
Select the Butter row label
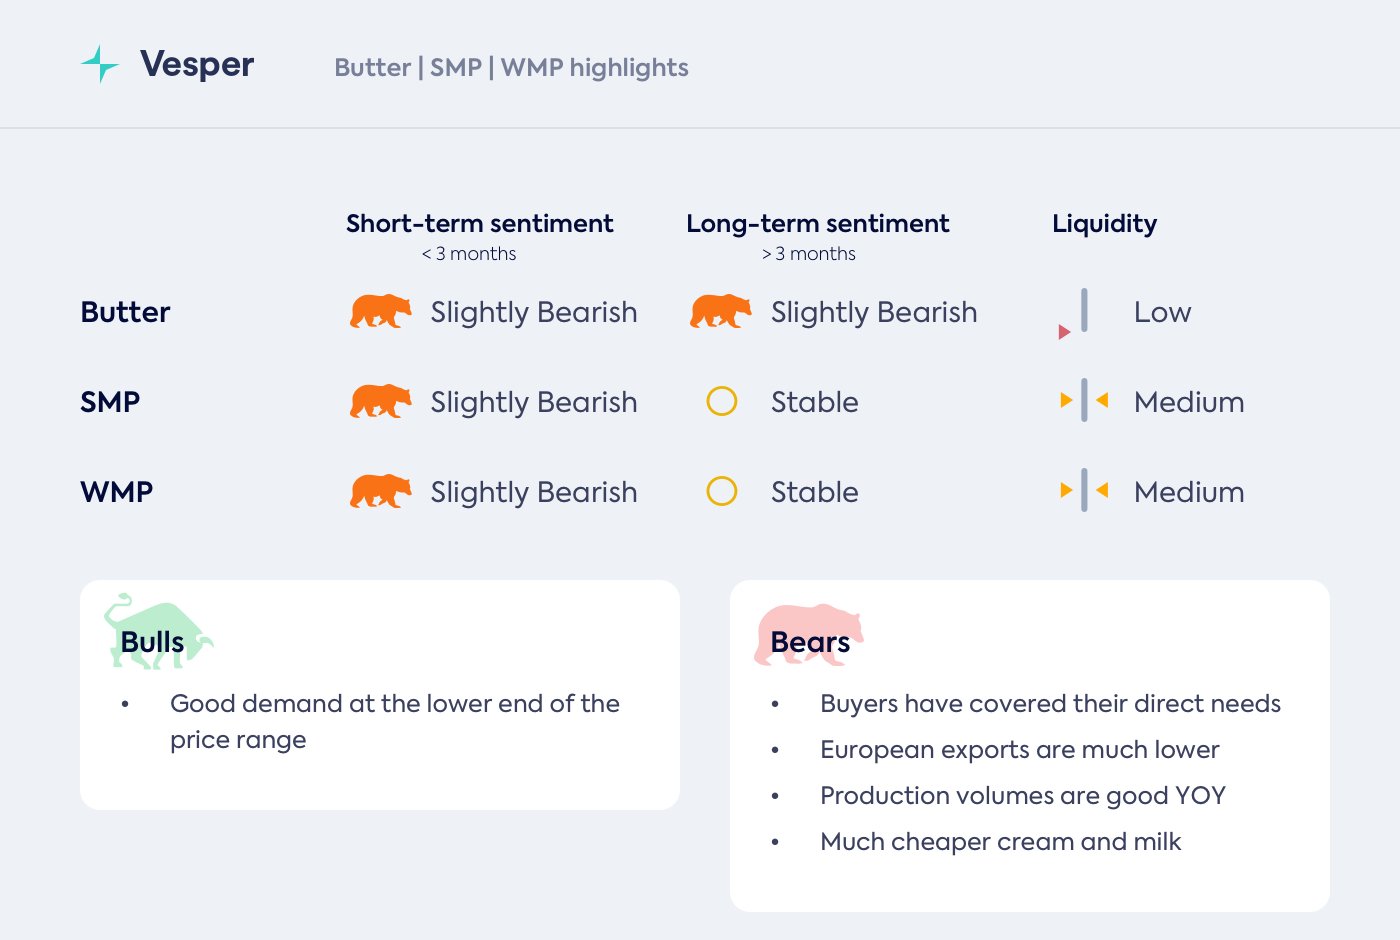tap(125, 312)
